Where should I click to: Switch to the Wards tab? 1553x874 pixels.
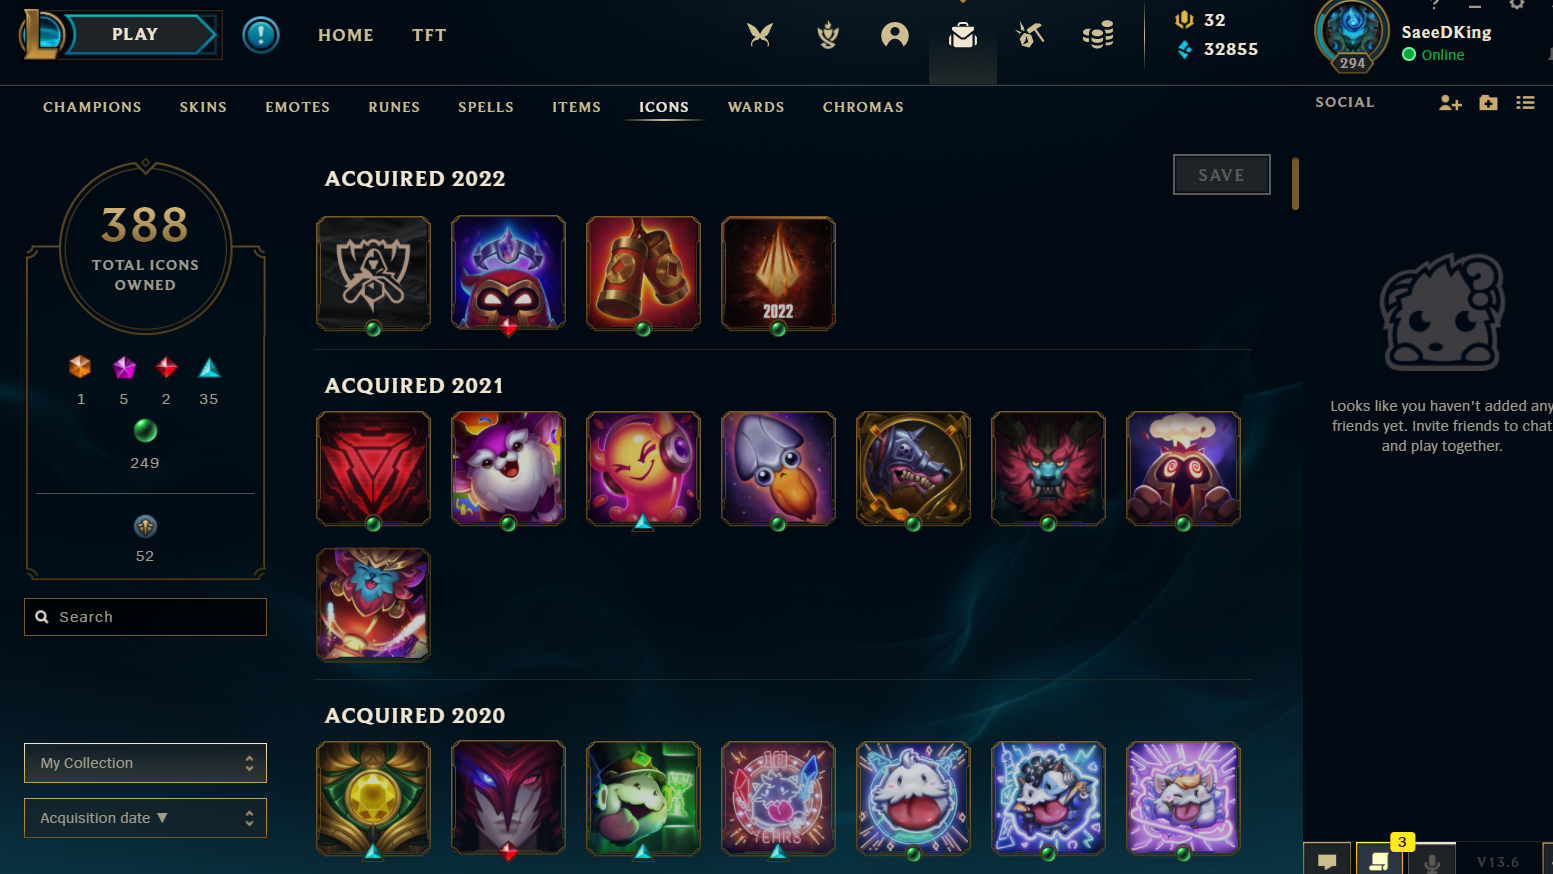click(756, 107)
